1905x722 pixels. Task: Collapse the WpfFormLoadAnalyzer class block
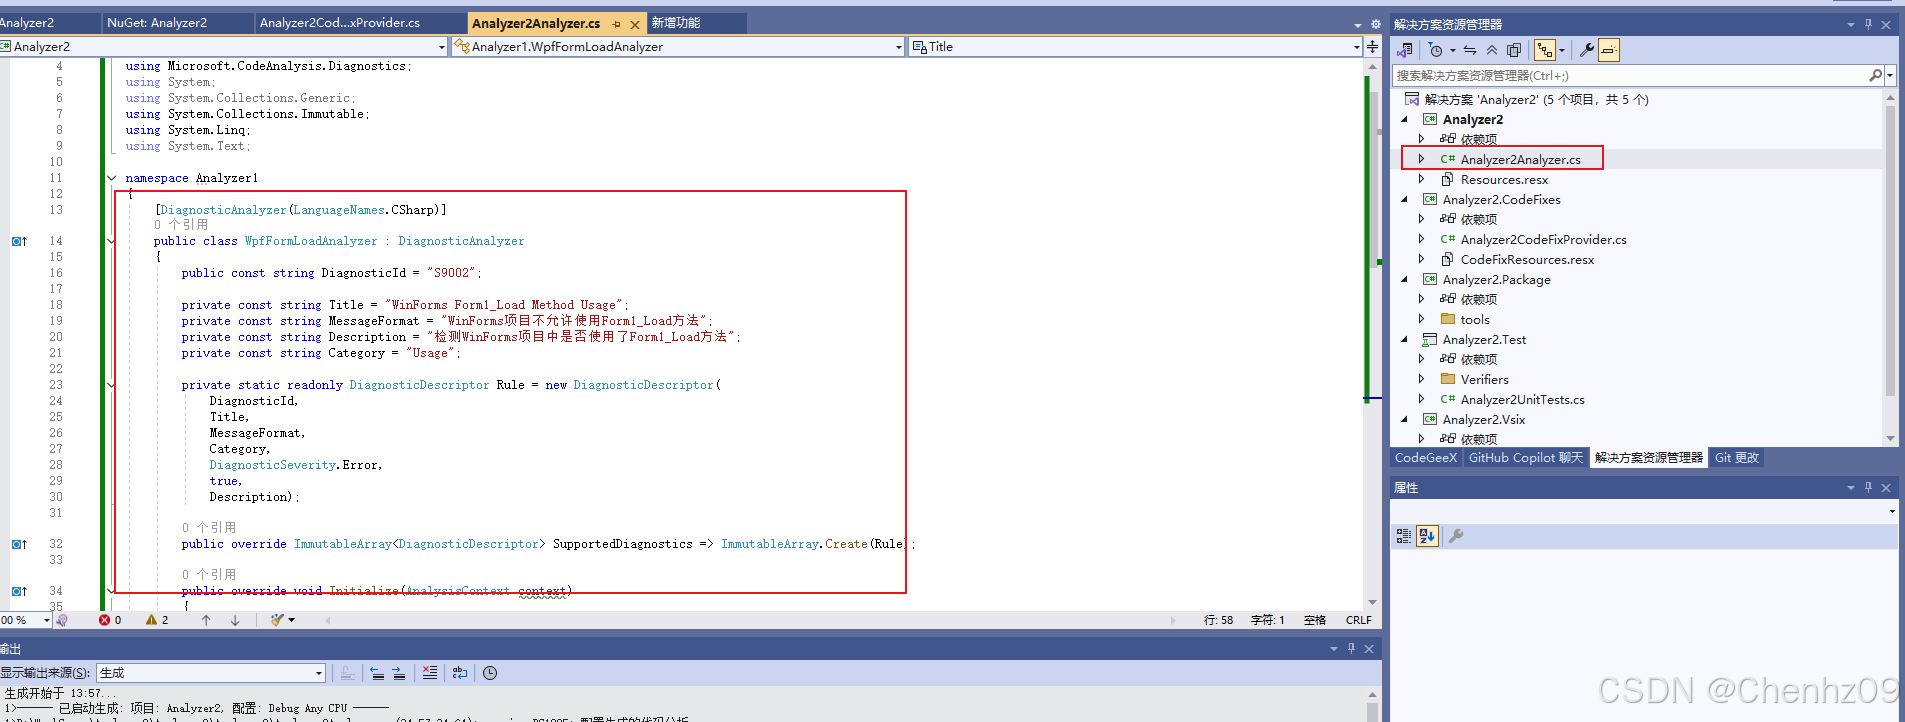point(111,241)
